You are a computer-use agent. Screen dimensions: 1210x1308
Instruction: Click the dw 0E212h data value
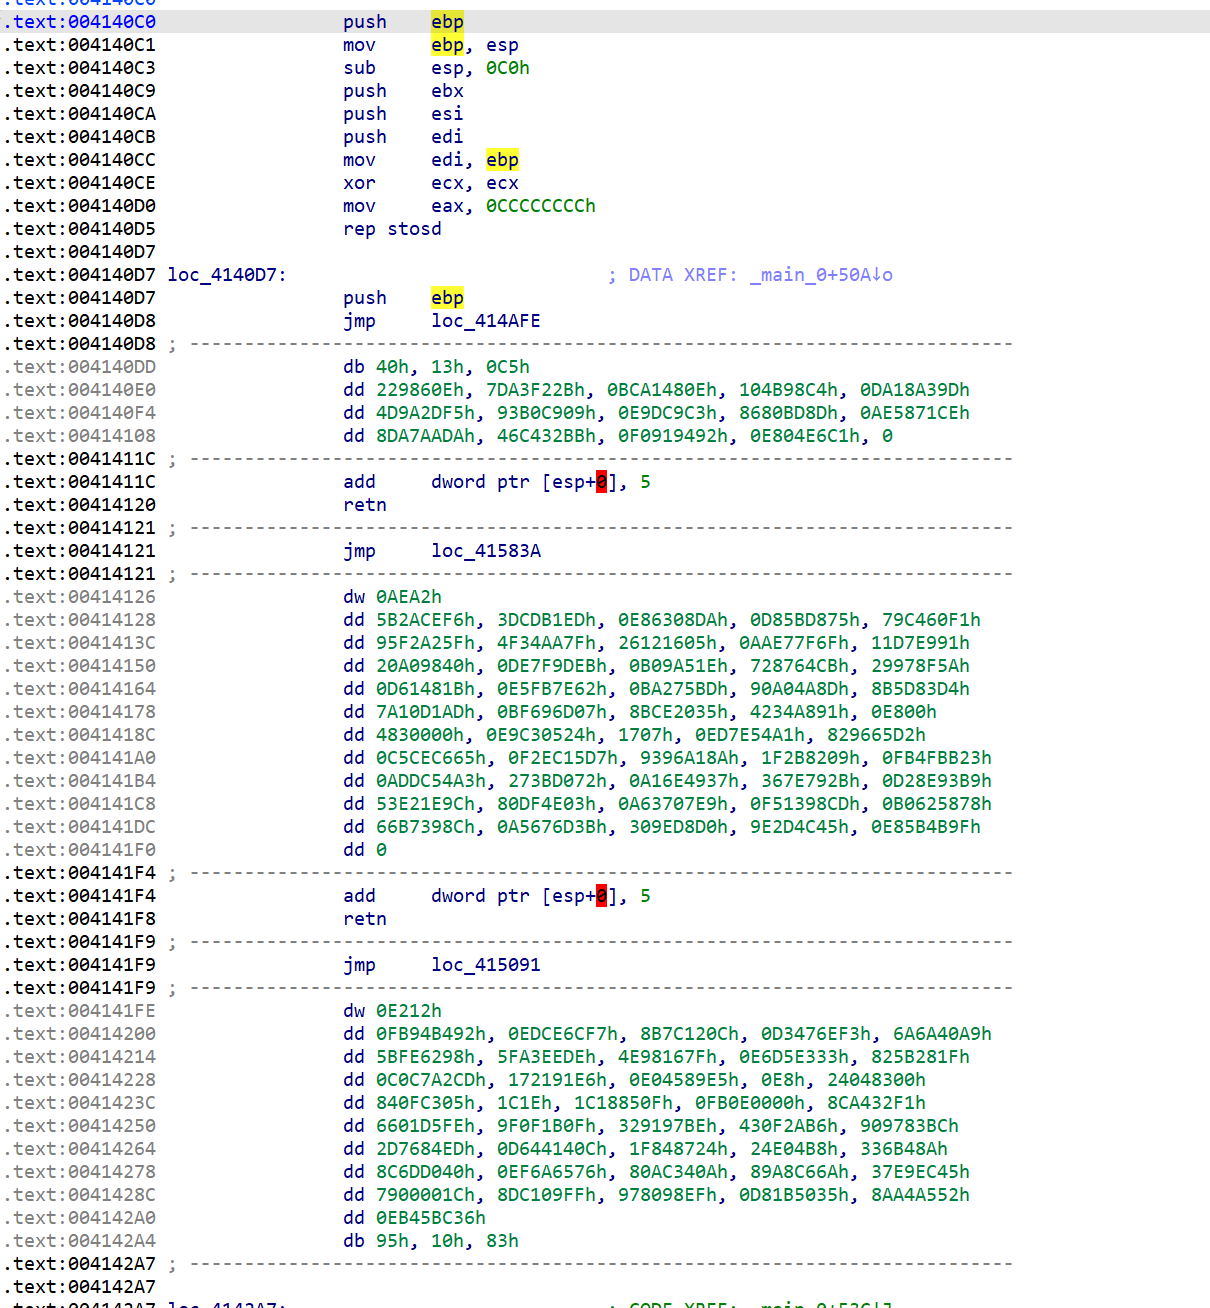tap(408, 1011)
